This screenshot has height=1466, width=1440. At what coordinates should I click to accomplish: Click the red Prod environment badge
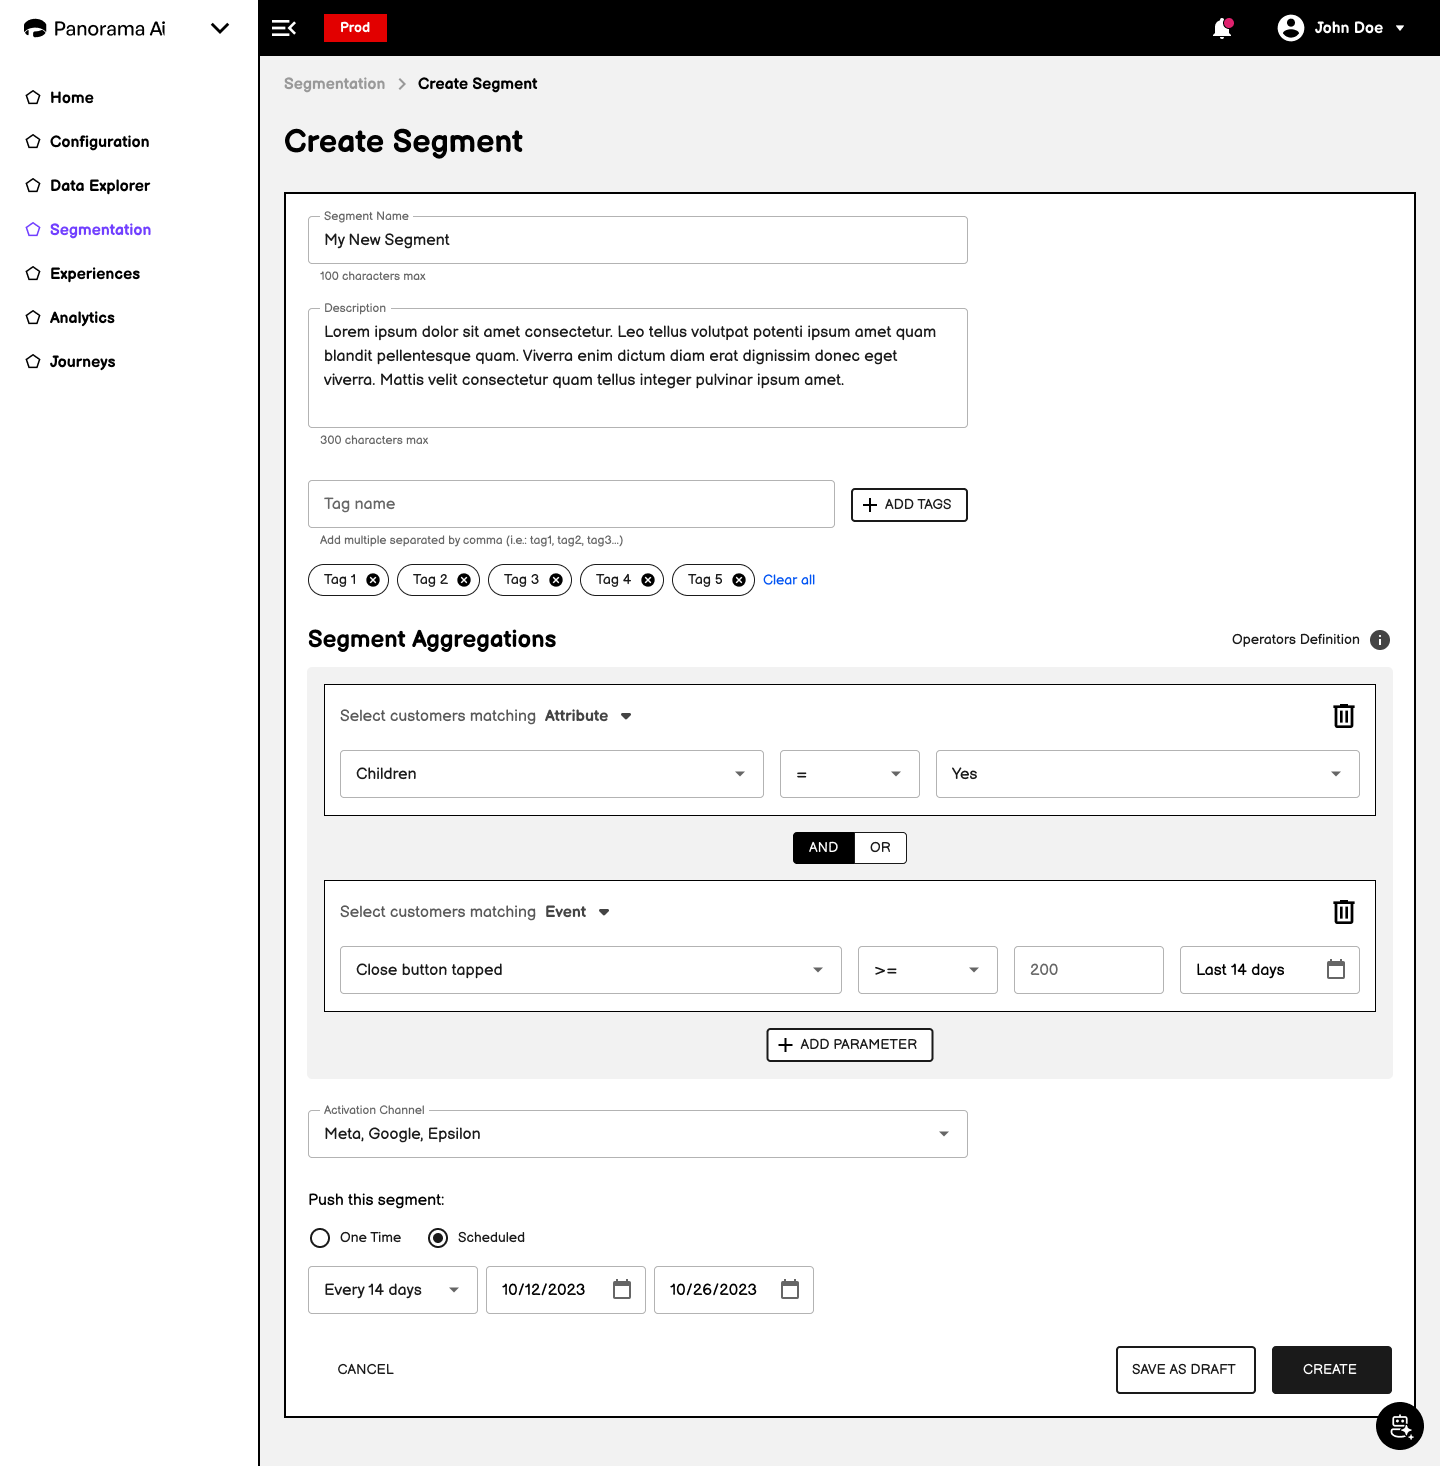(355, 28)
